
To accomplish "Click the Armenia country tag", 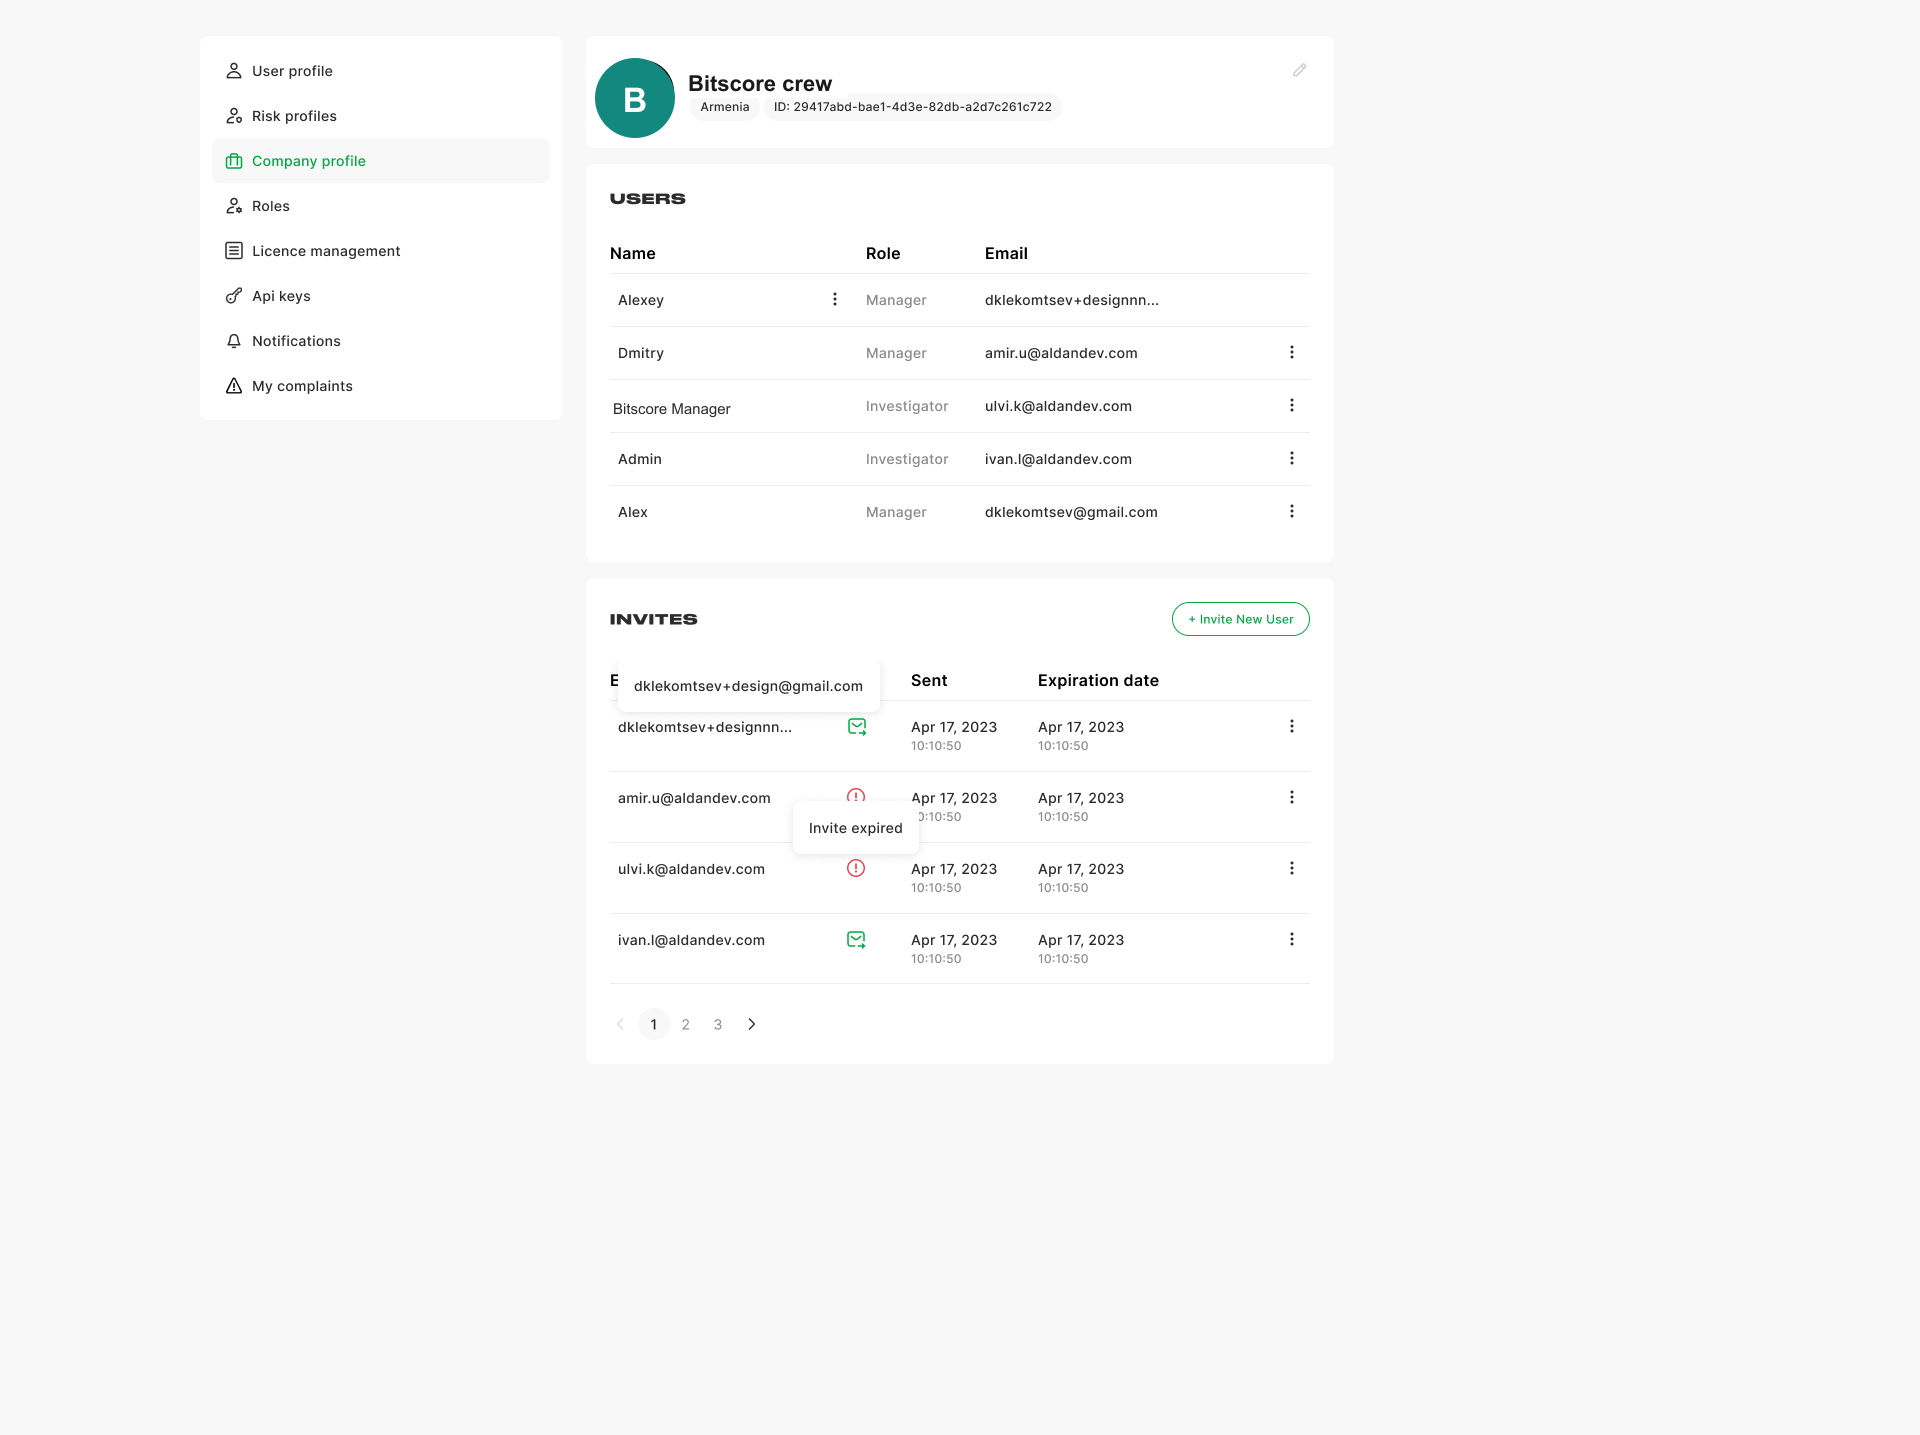I will pyautogui.click(x=725, y=107).
